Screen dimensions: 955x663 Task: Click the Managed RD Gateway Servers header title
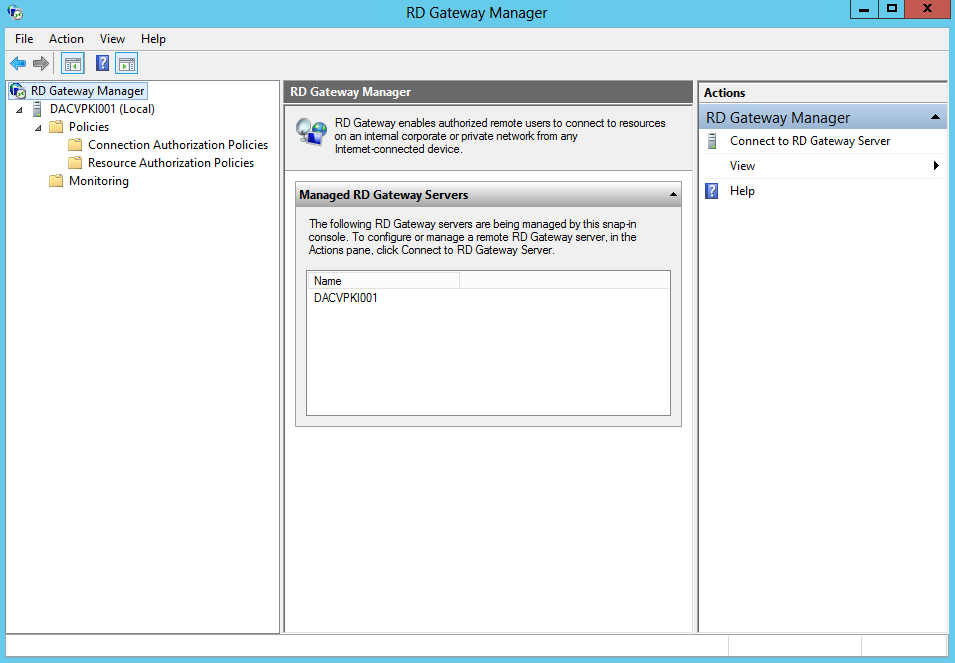[x=384, y=195]
